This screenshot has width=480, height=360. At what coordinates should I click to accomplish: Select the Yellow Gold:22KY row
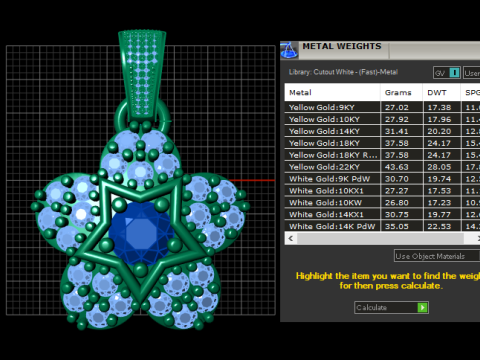coord(382,167)
